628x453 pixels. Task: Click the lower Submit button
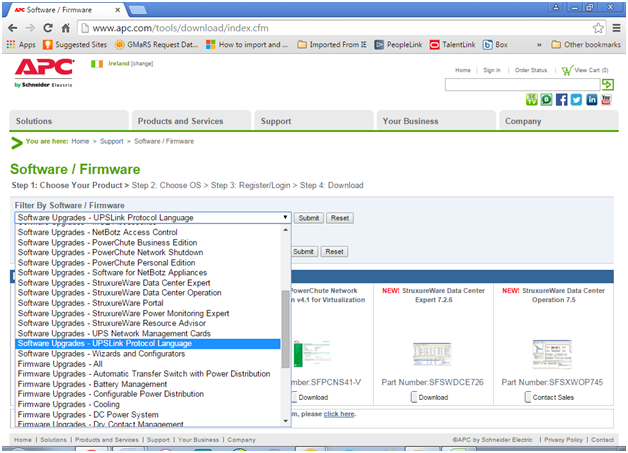pos(303,252)
